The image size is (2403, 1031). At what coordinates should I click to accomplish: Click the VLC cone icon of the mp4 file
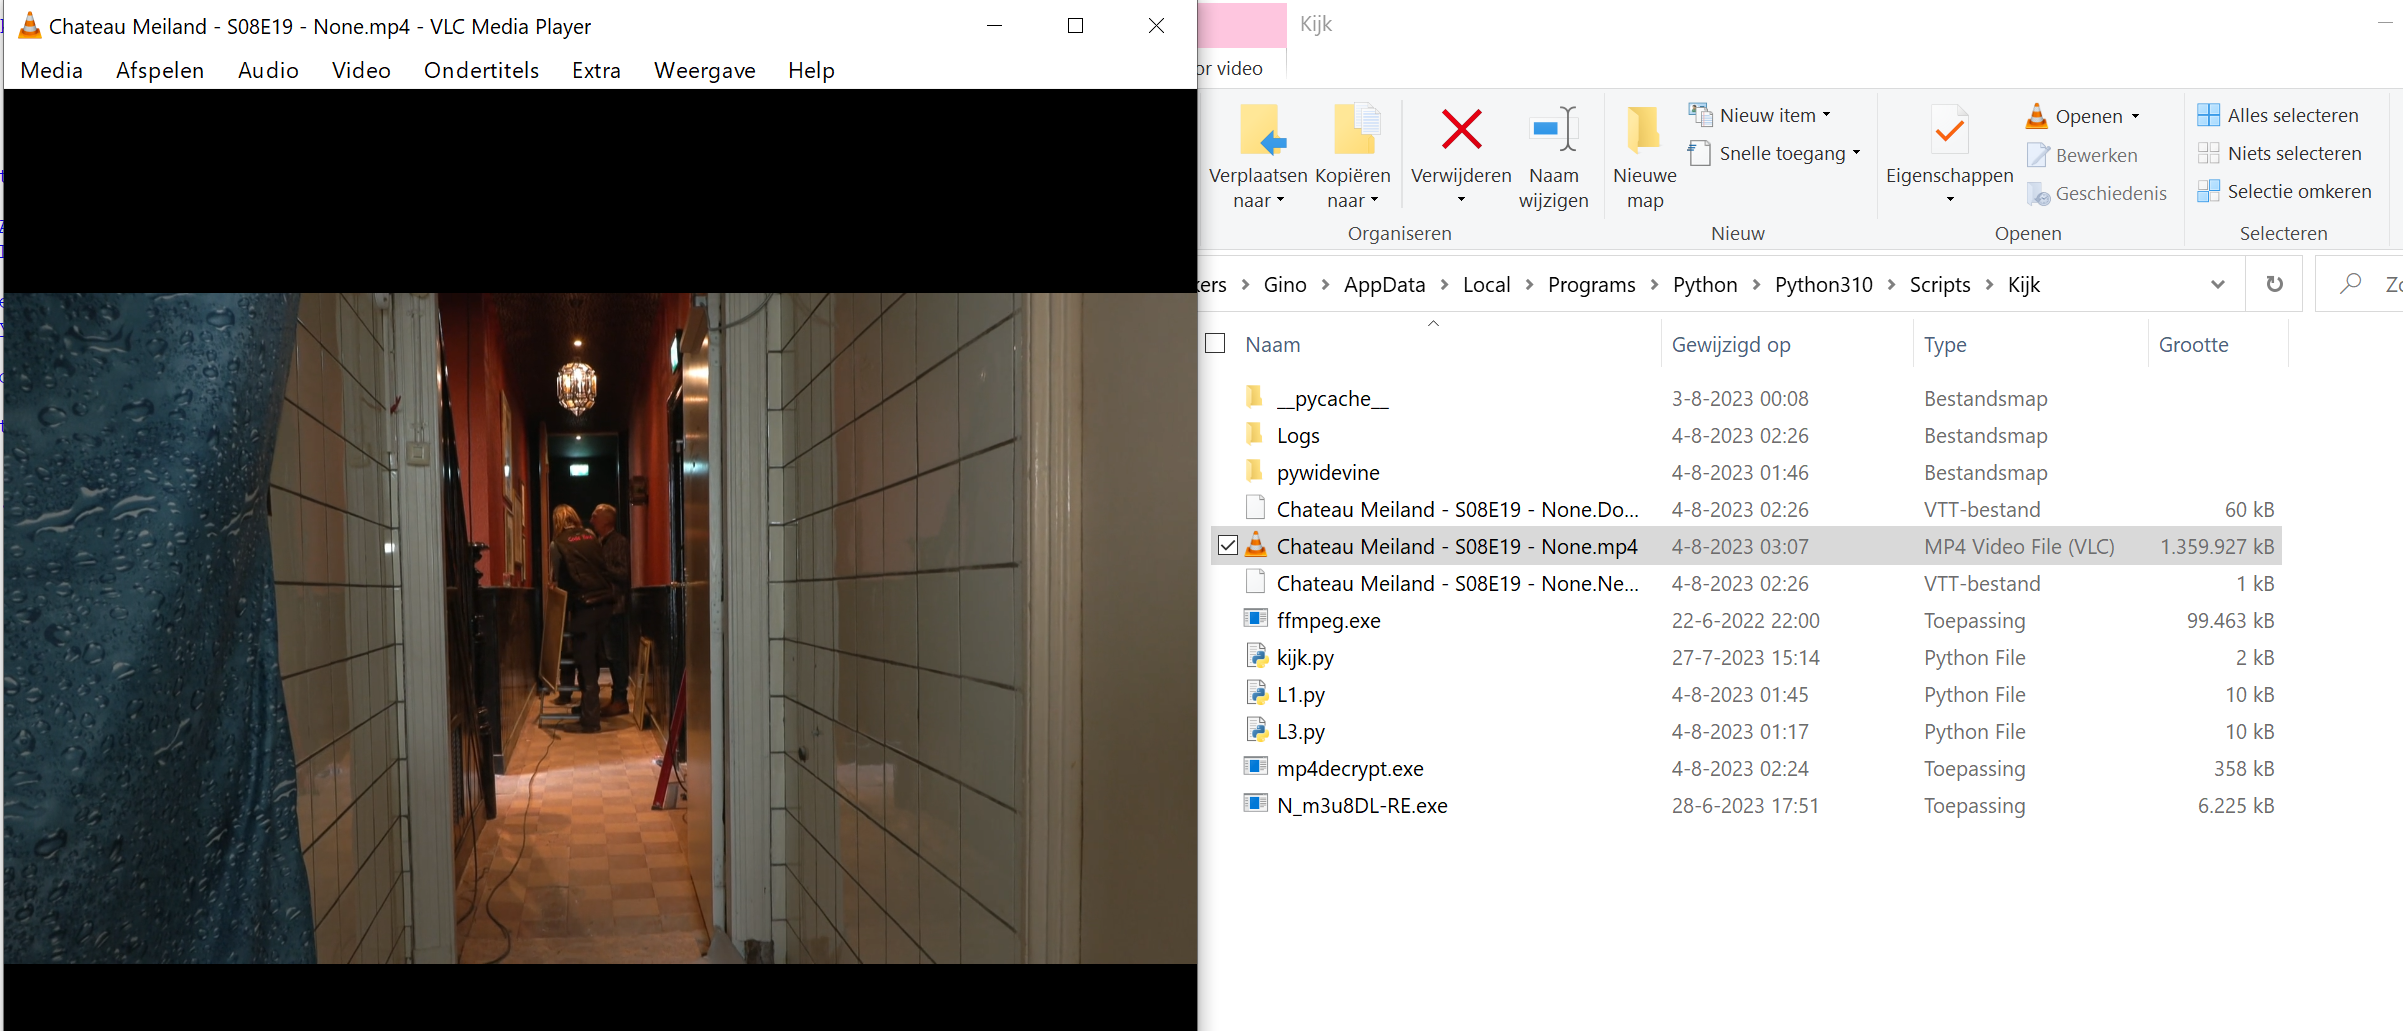[x=1256, y=545]
